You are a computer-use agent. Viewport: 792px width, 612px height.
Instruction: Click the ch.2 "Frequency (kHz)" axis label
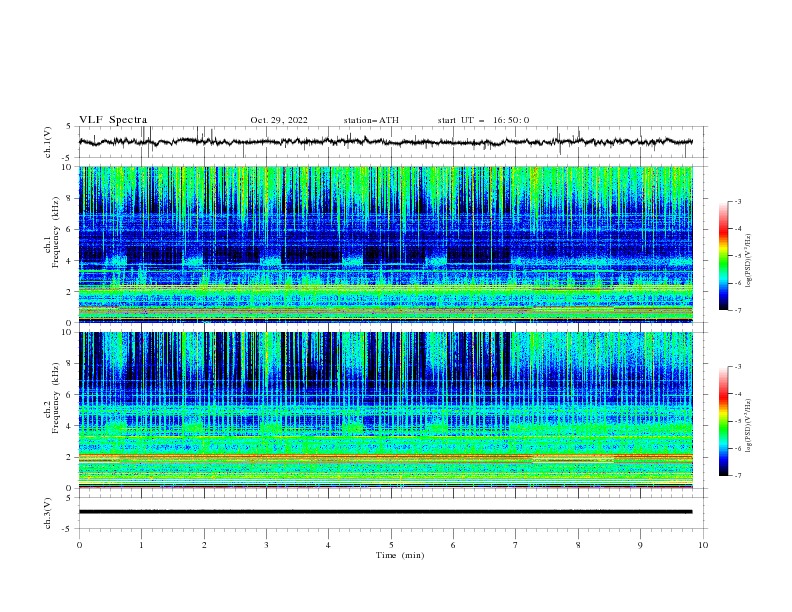click(56, 398)
